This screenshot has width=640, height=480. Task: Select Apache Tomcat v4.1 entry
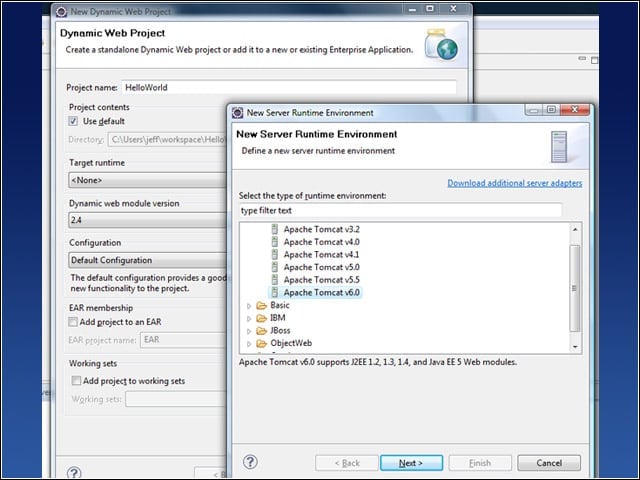pos(321,254)
